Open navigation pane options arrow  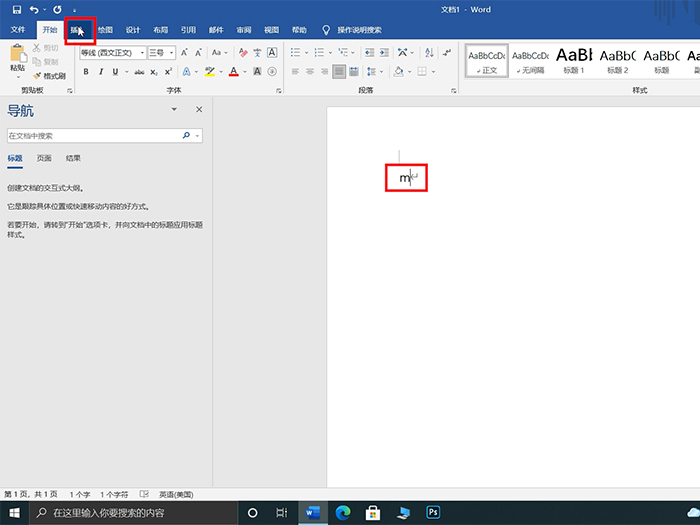pyautogui.click(x=174, y=109)
